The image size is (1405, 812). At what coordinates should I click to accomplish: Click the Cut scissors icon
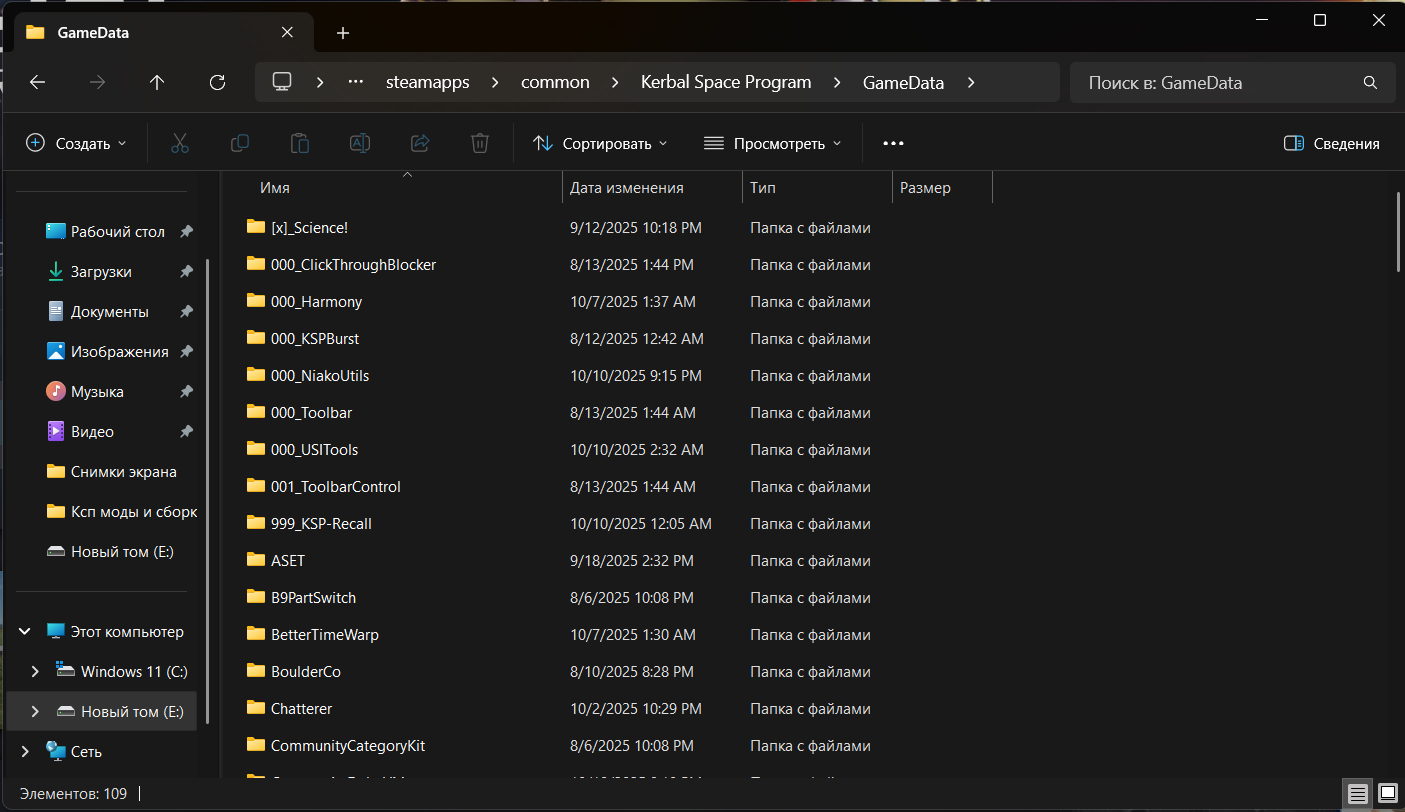pyautogui.click(x=180, y=143)
